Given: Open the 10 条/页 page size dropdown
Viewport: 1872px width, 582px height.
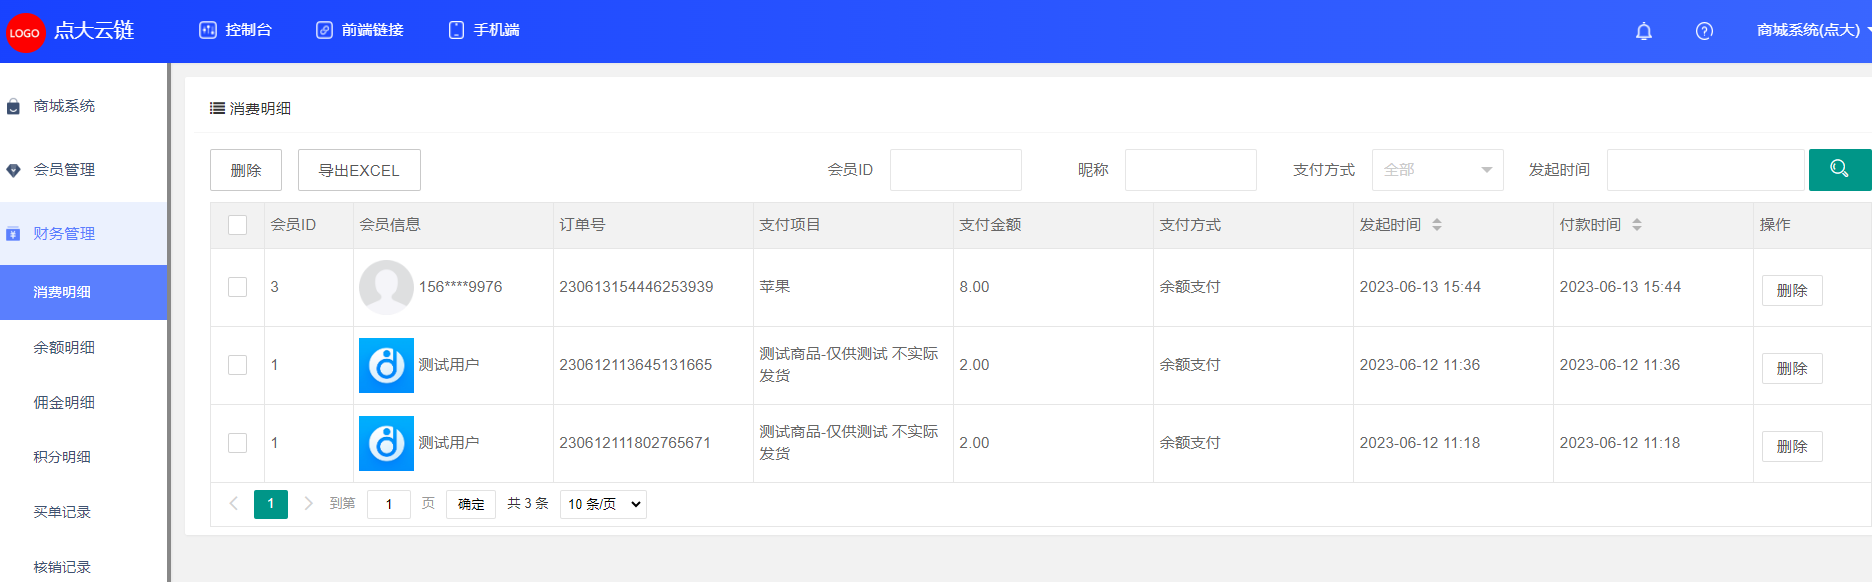Looking at the screenshot, I should tap(603, 504).
